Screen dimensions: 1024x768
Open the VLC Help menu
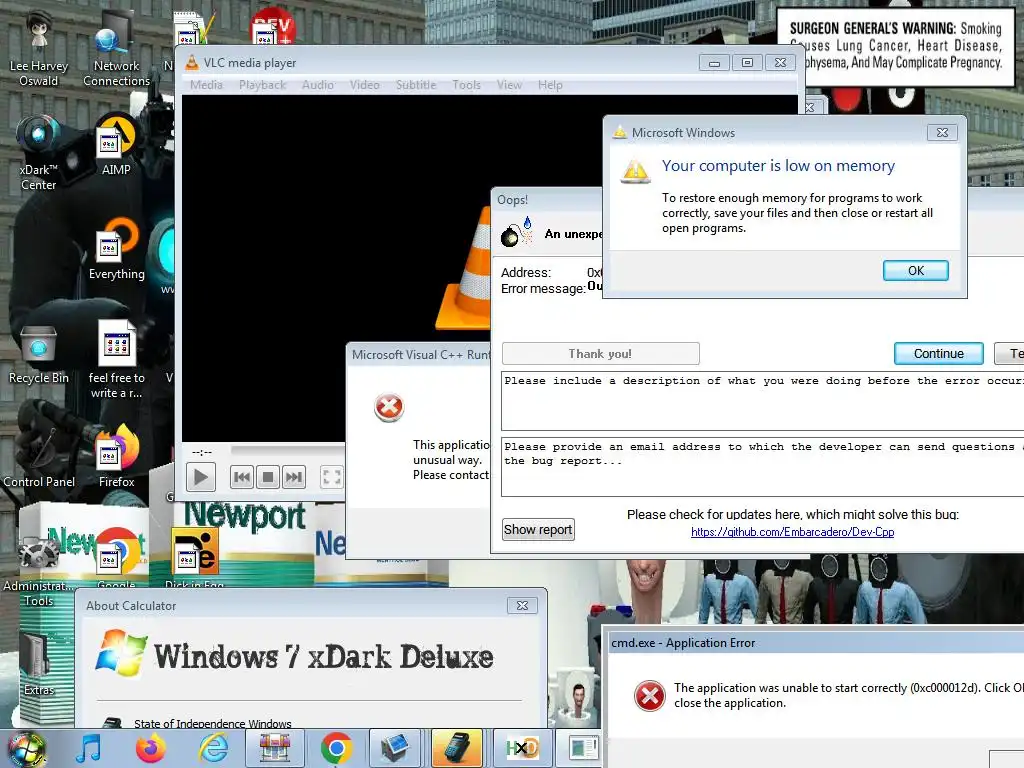pos(551,85)
